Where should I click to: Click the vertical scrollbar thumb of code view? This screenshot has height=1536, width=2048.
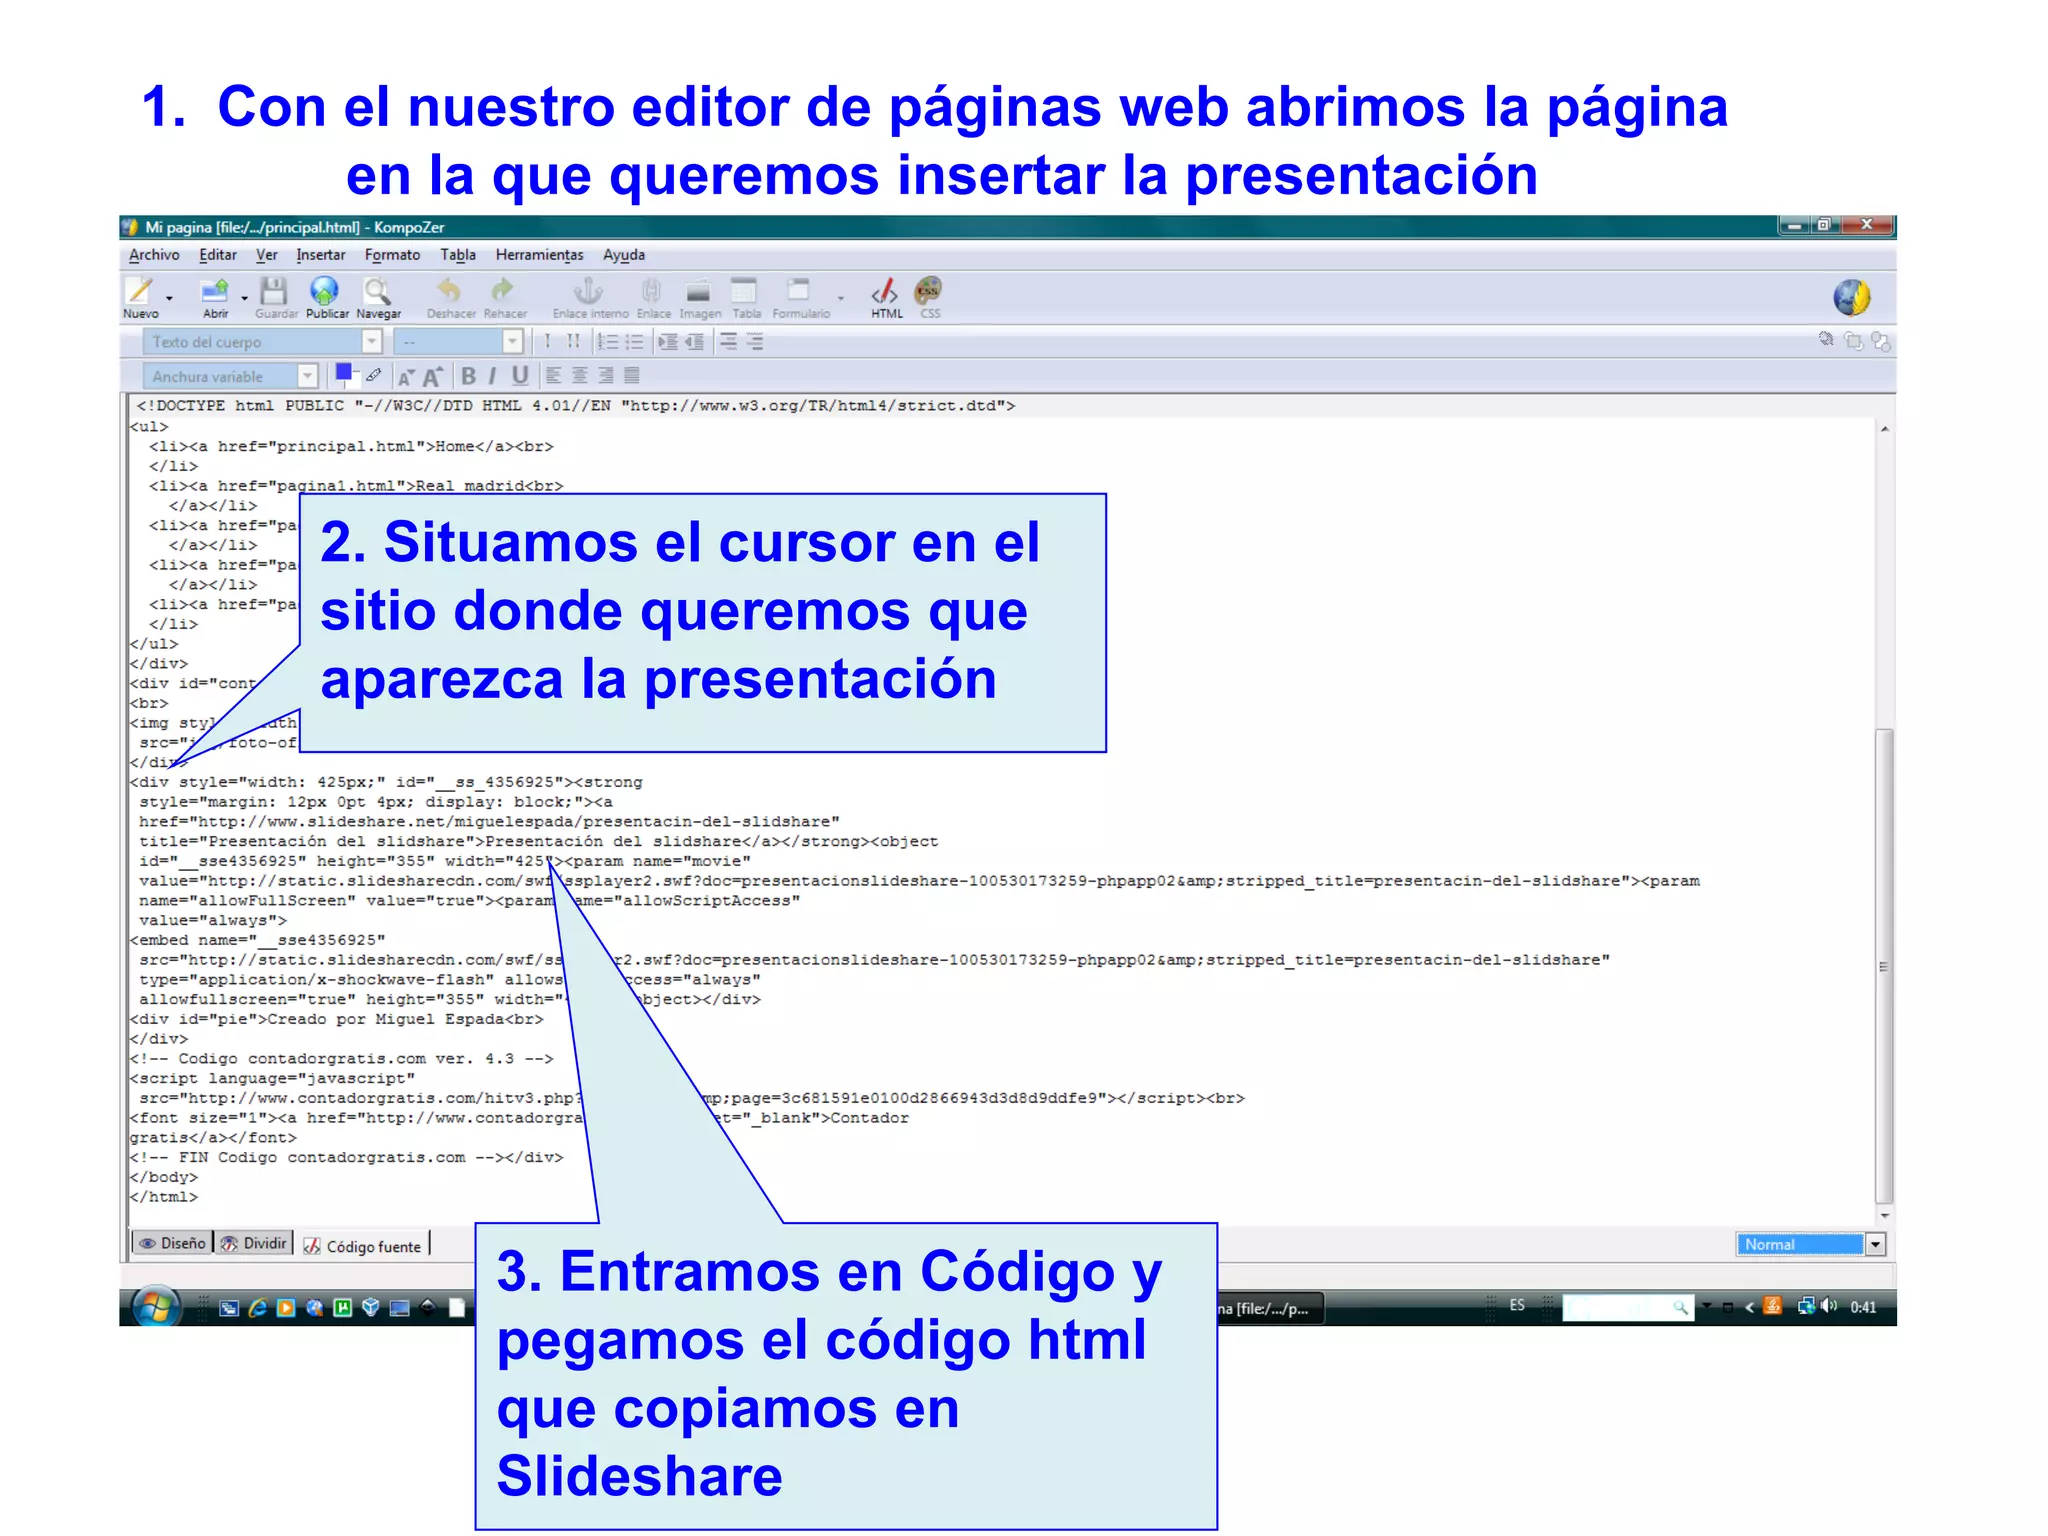1884,965
